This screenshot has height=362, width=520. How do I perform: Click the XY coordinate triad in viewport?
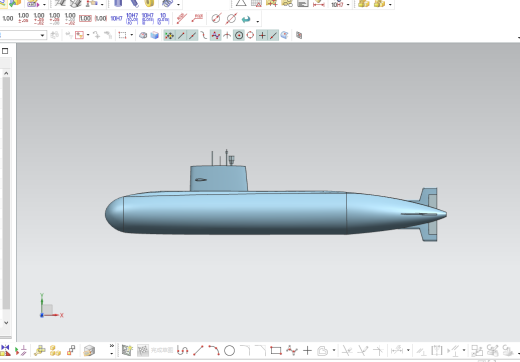pyautogui.click(x=51, y=306)
